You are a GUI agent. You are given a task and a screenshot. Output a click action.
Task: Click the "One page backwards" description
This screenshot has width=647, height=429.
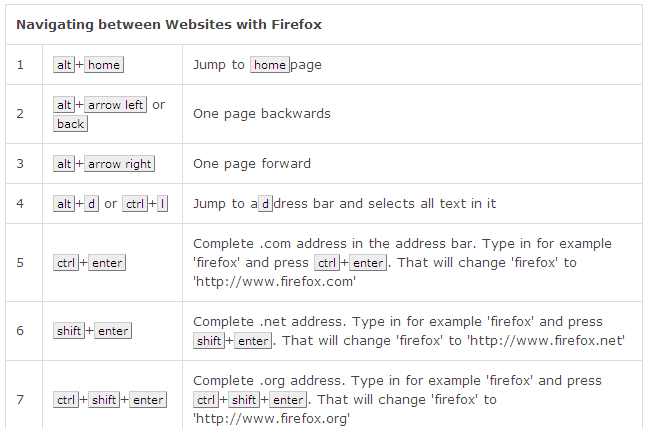click(x=261, y=114)
